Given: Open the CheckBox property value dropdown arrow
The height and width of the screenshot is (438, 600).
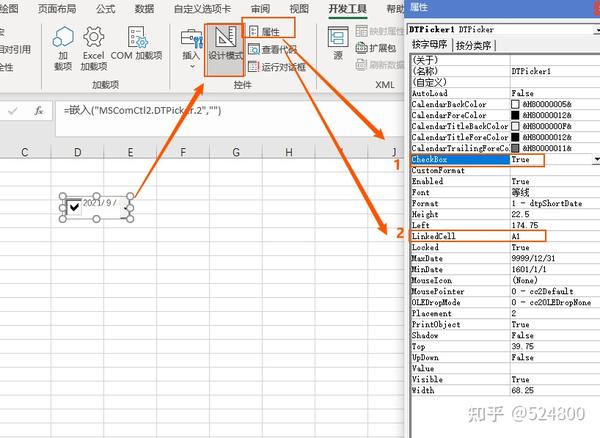Looking at the screenshot, I should (597, 159).
